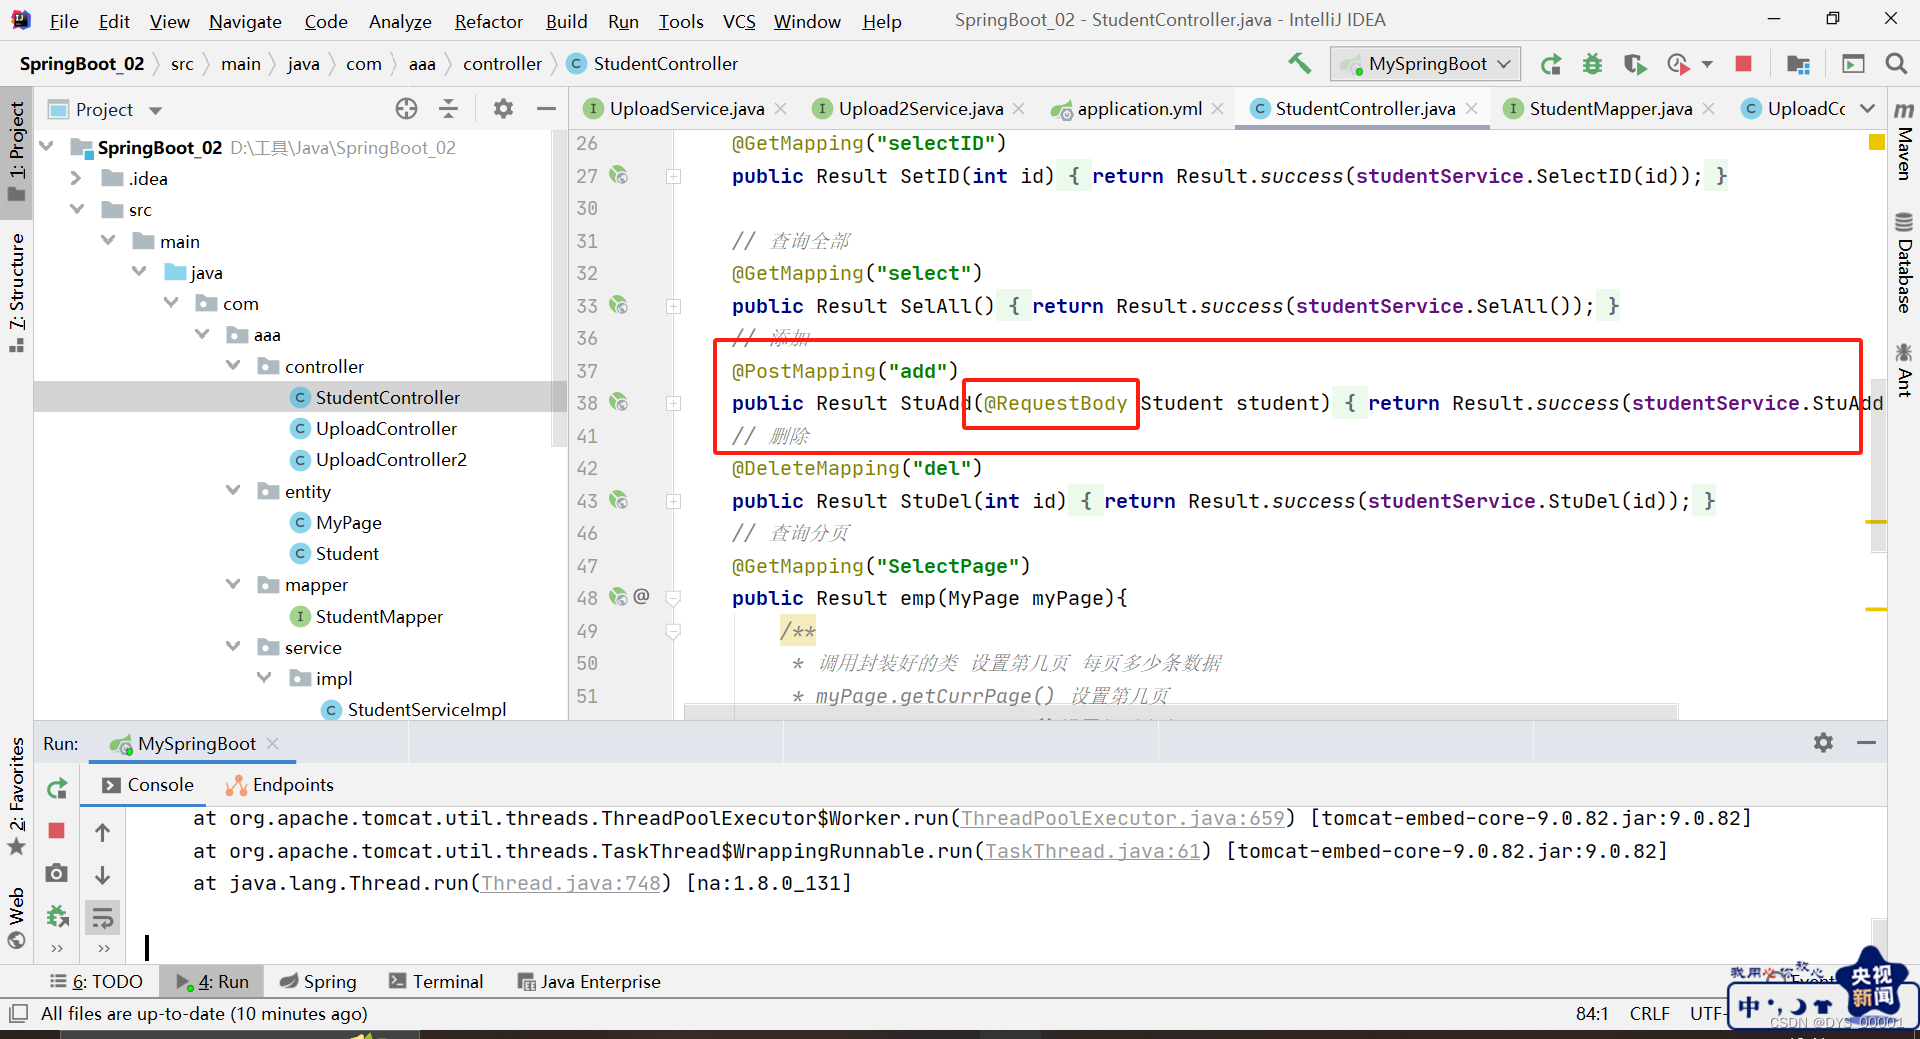Open the Project view type dropdown arrow
1920x1039 pixels.
[x=155, y=110]
